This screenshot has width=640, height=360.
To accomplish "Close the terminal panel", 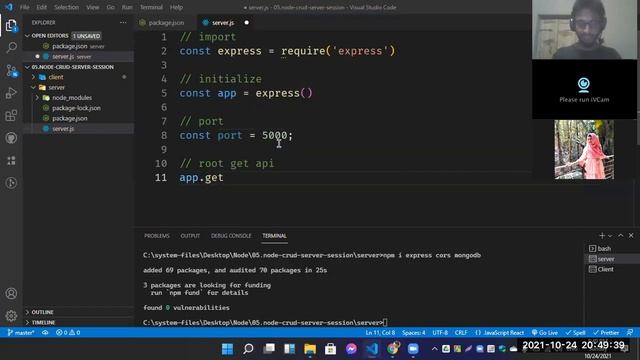I will 631,236.
